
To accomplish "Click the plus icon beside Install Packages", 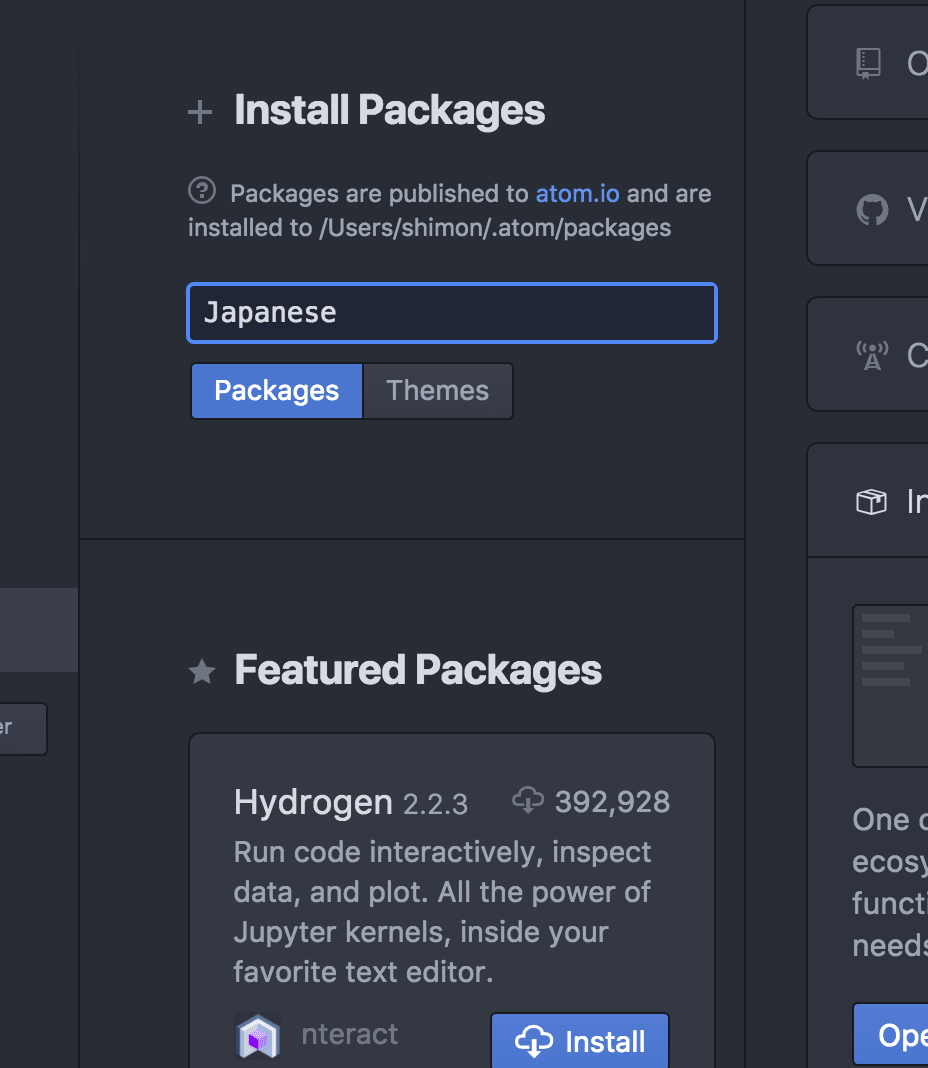I will coord(200,112).
